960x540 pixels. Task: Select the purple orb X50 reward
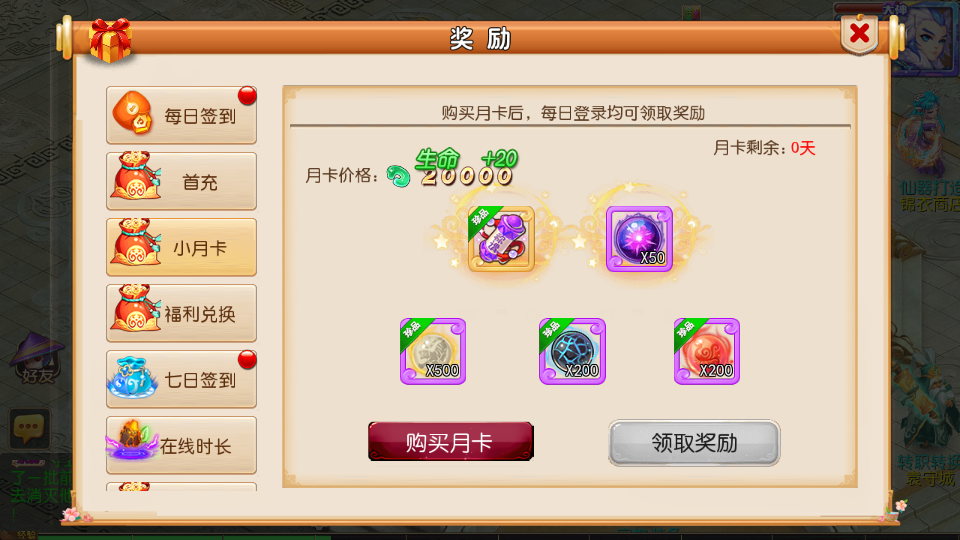click(639, 239)
